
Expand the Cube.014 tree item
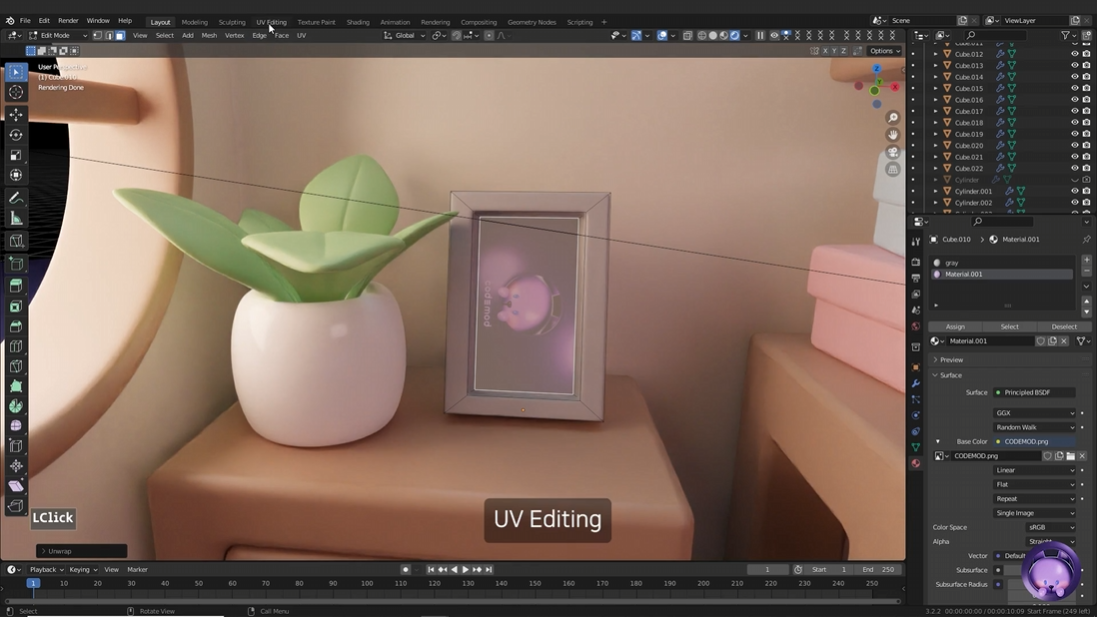click(x=935, y=77)
